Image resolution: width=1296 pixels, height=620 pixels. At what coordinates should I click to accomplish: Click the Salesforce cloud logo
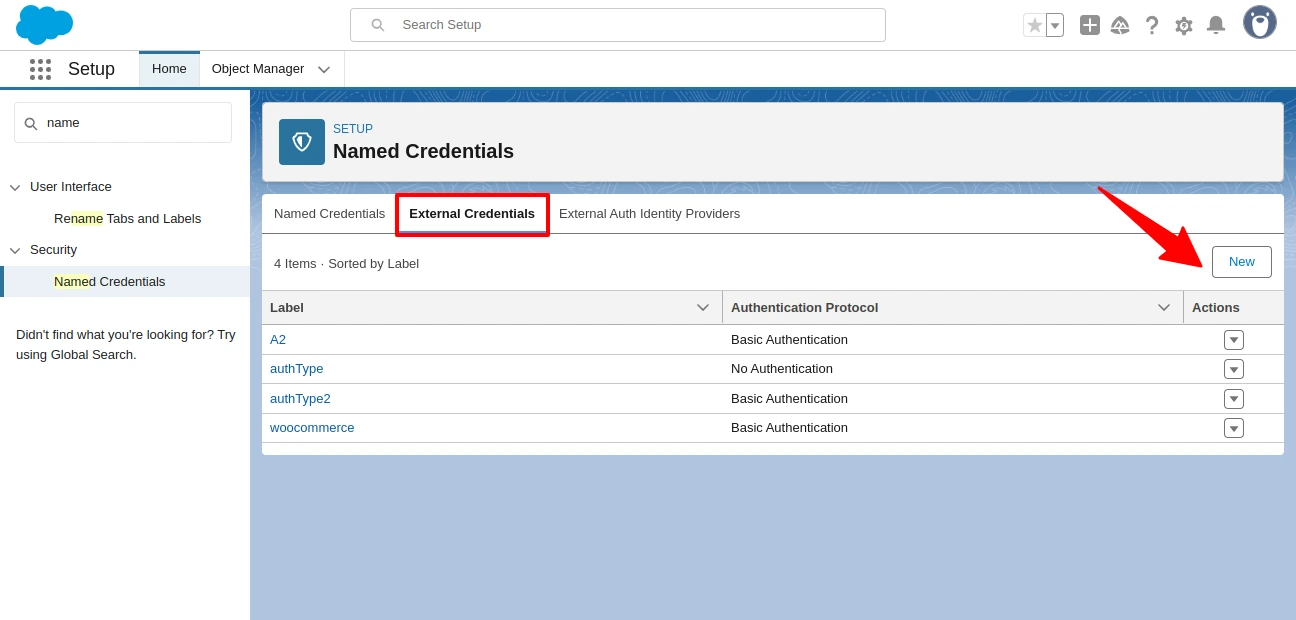44,24
